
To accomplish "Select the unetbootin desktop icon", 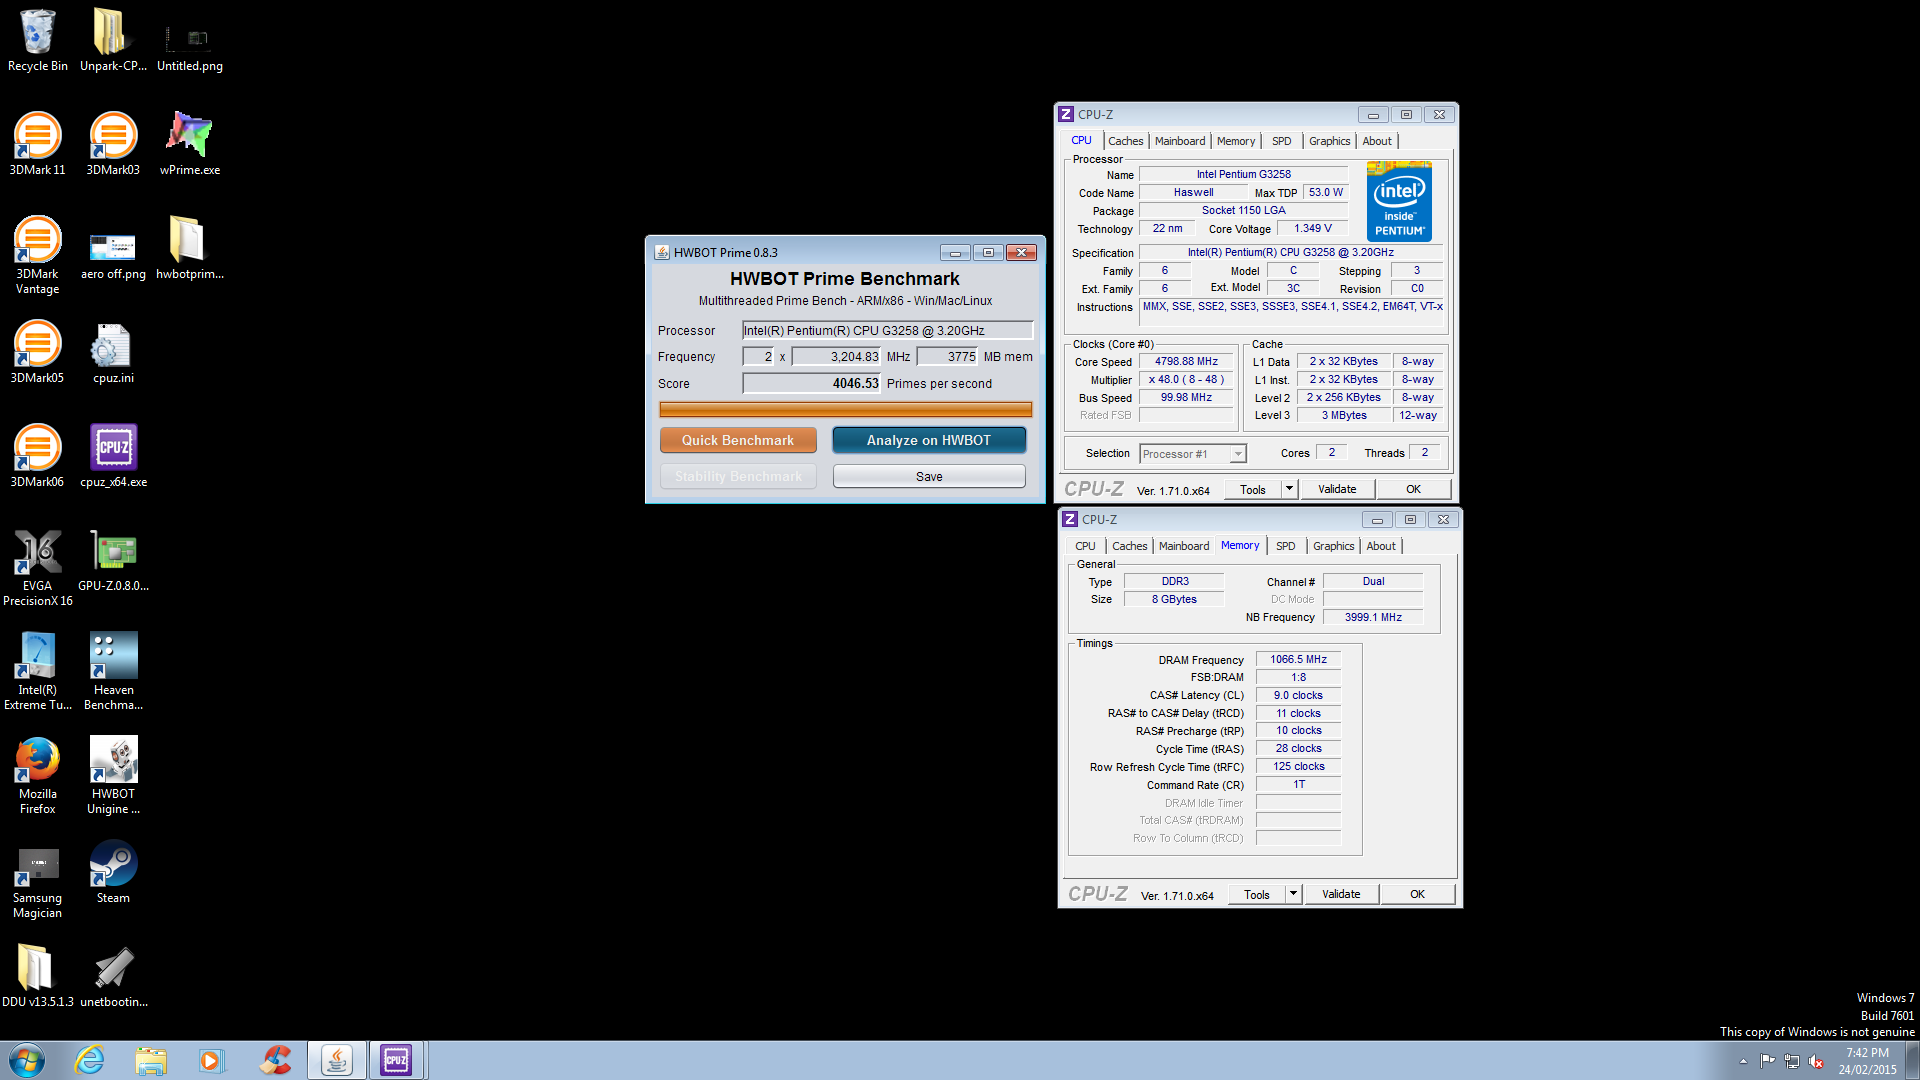I will [113, 976].
